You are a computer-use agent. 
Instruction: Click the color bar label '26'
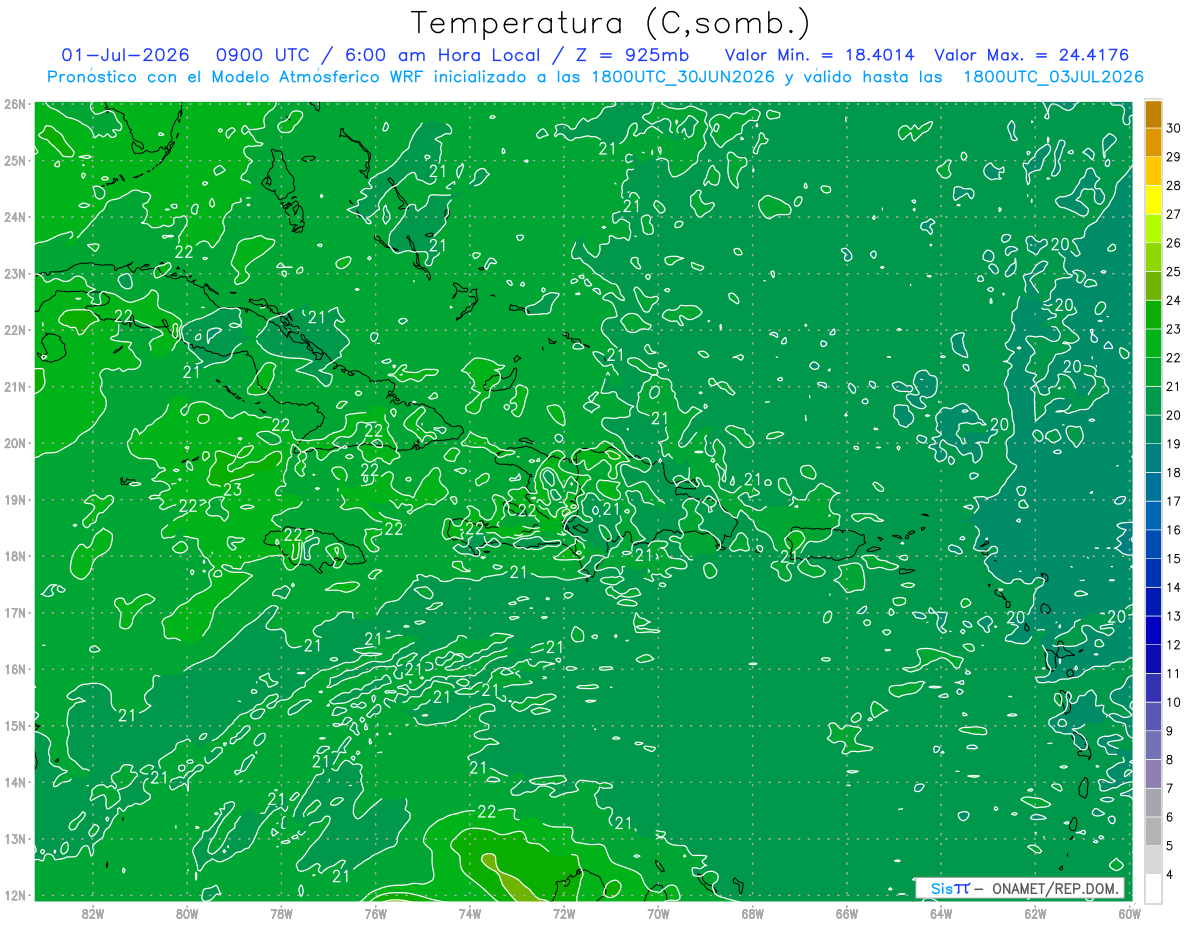pyautogui.click(x=1174, y=243)
